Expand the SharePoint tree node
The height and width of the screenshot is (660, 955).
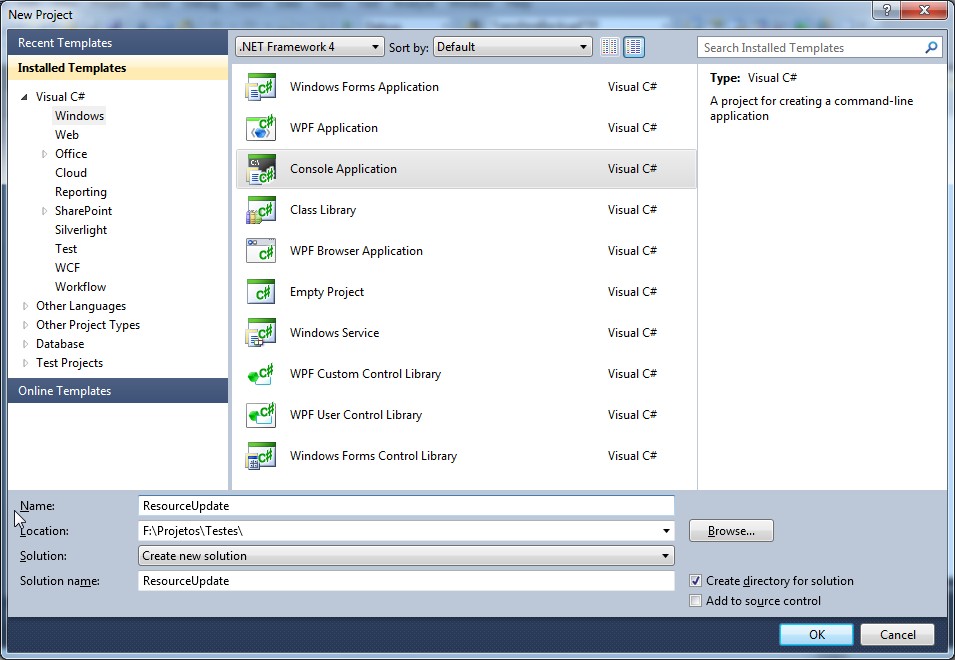pyautogui.click(x=44, y=211)
